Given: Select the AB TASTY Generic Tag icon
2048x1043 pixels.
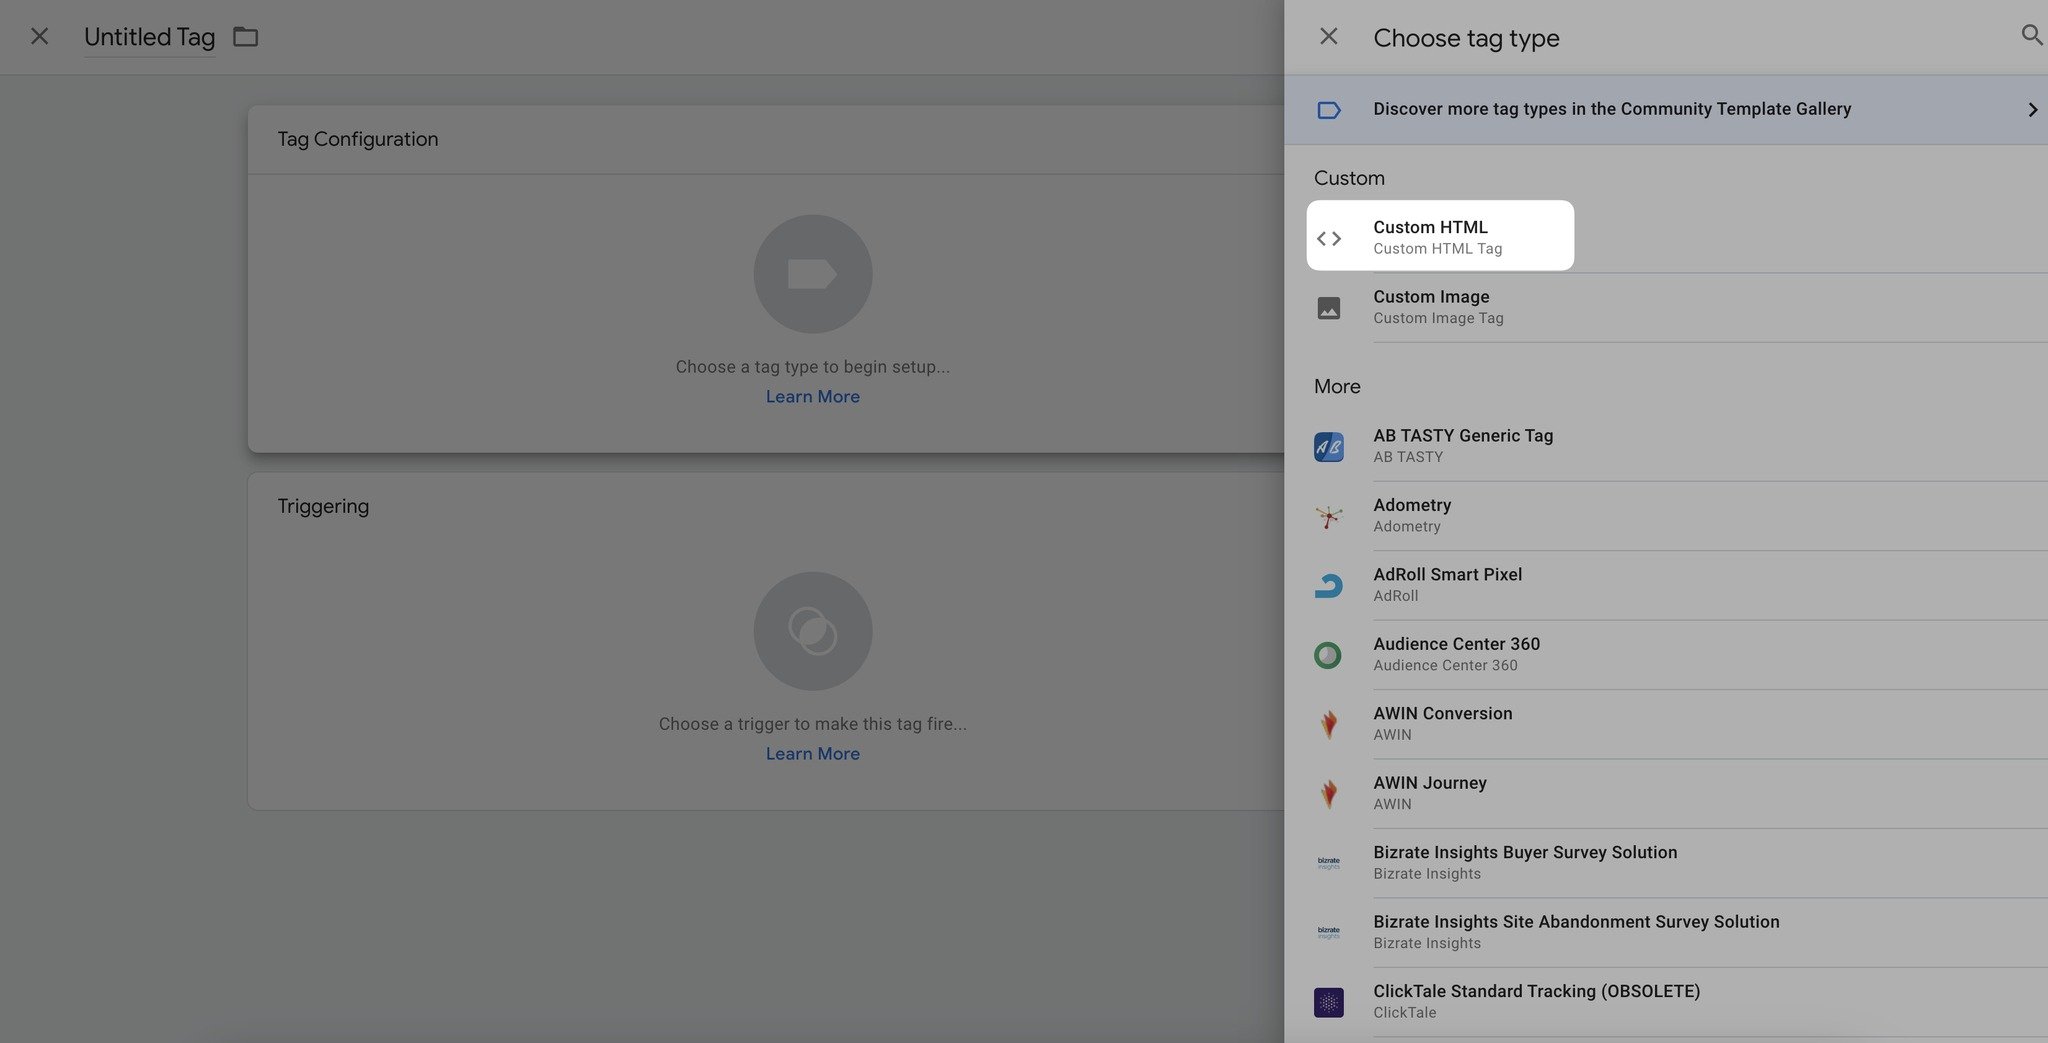Looking at the screenshot, I should tap(1329, 446).
